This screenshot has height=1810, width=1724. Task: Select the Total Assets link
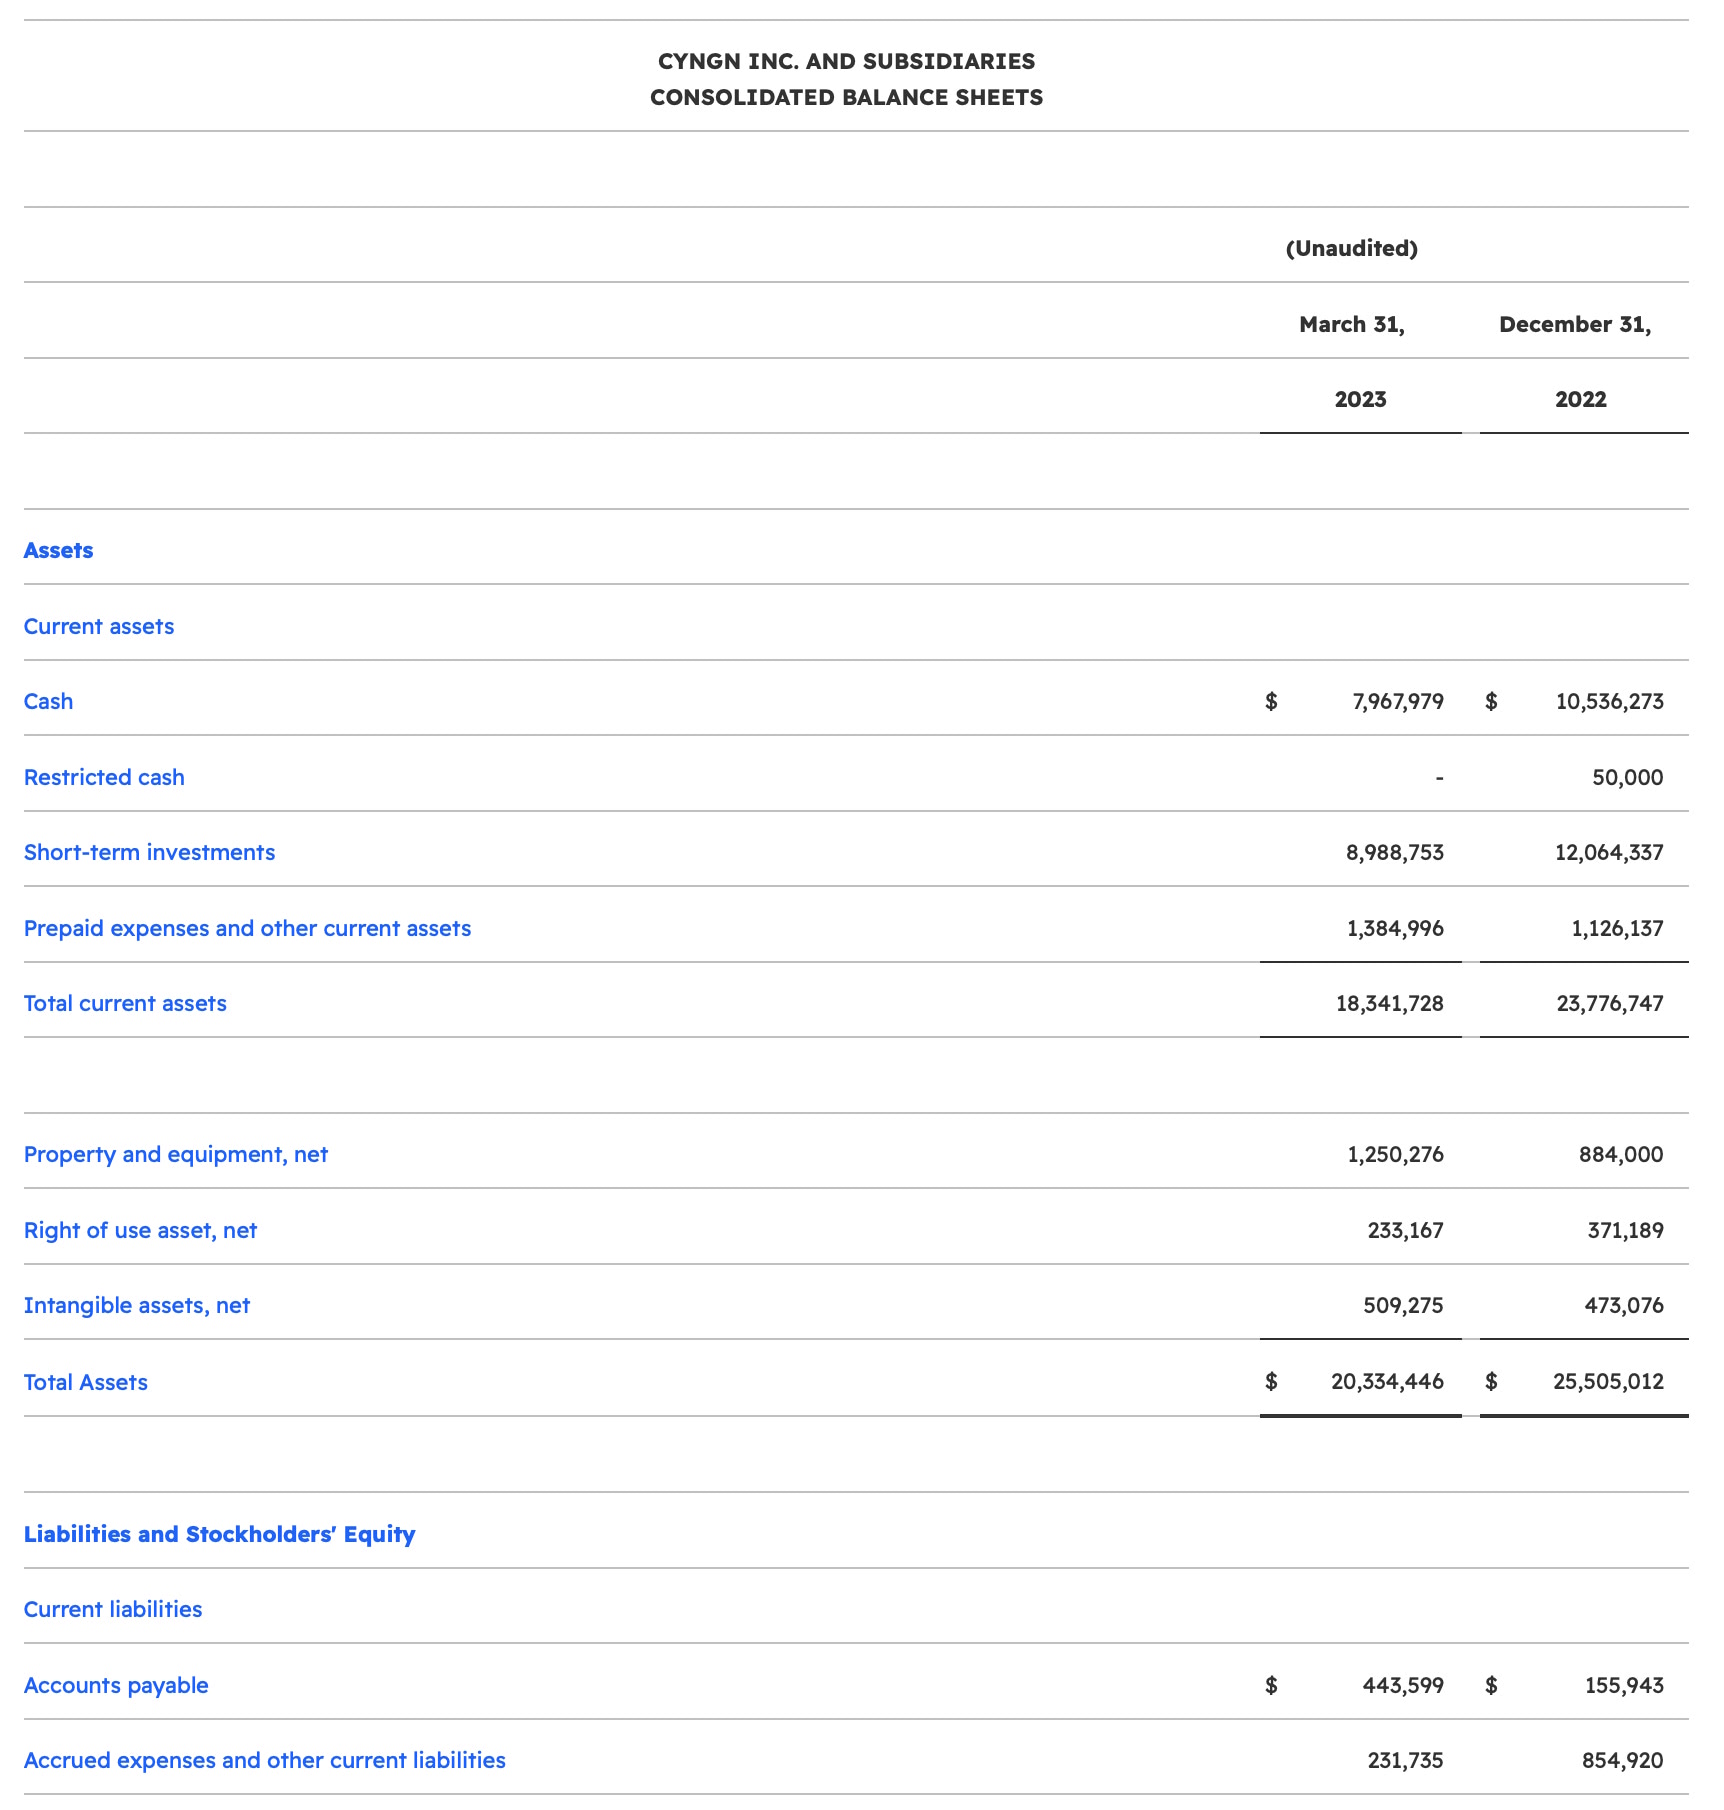pos(86,1383)
